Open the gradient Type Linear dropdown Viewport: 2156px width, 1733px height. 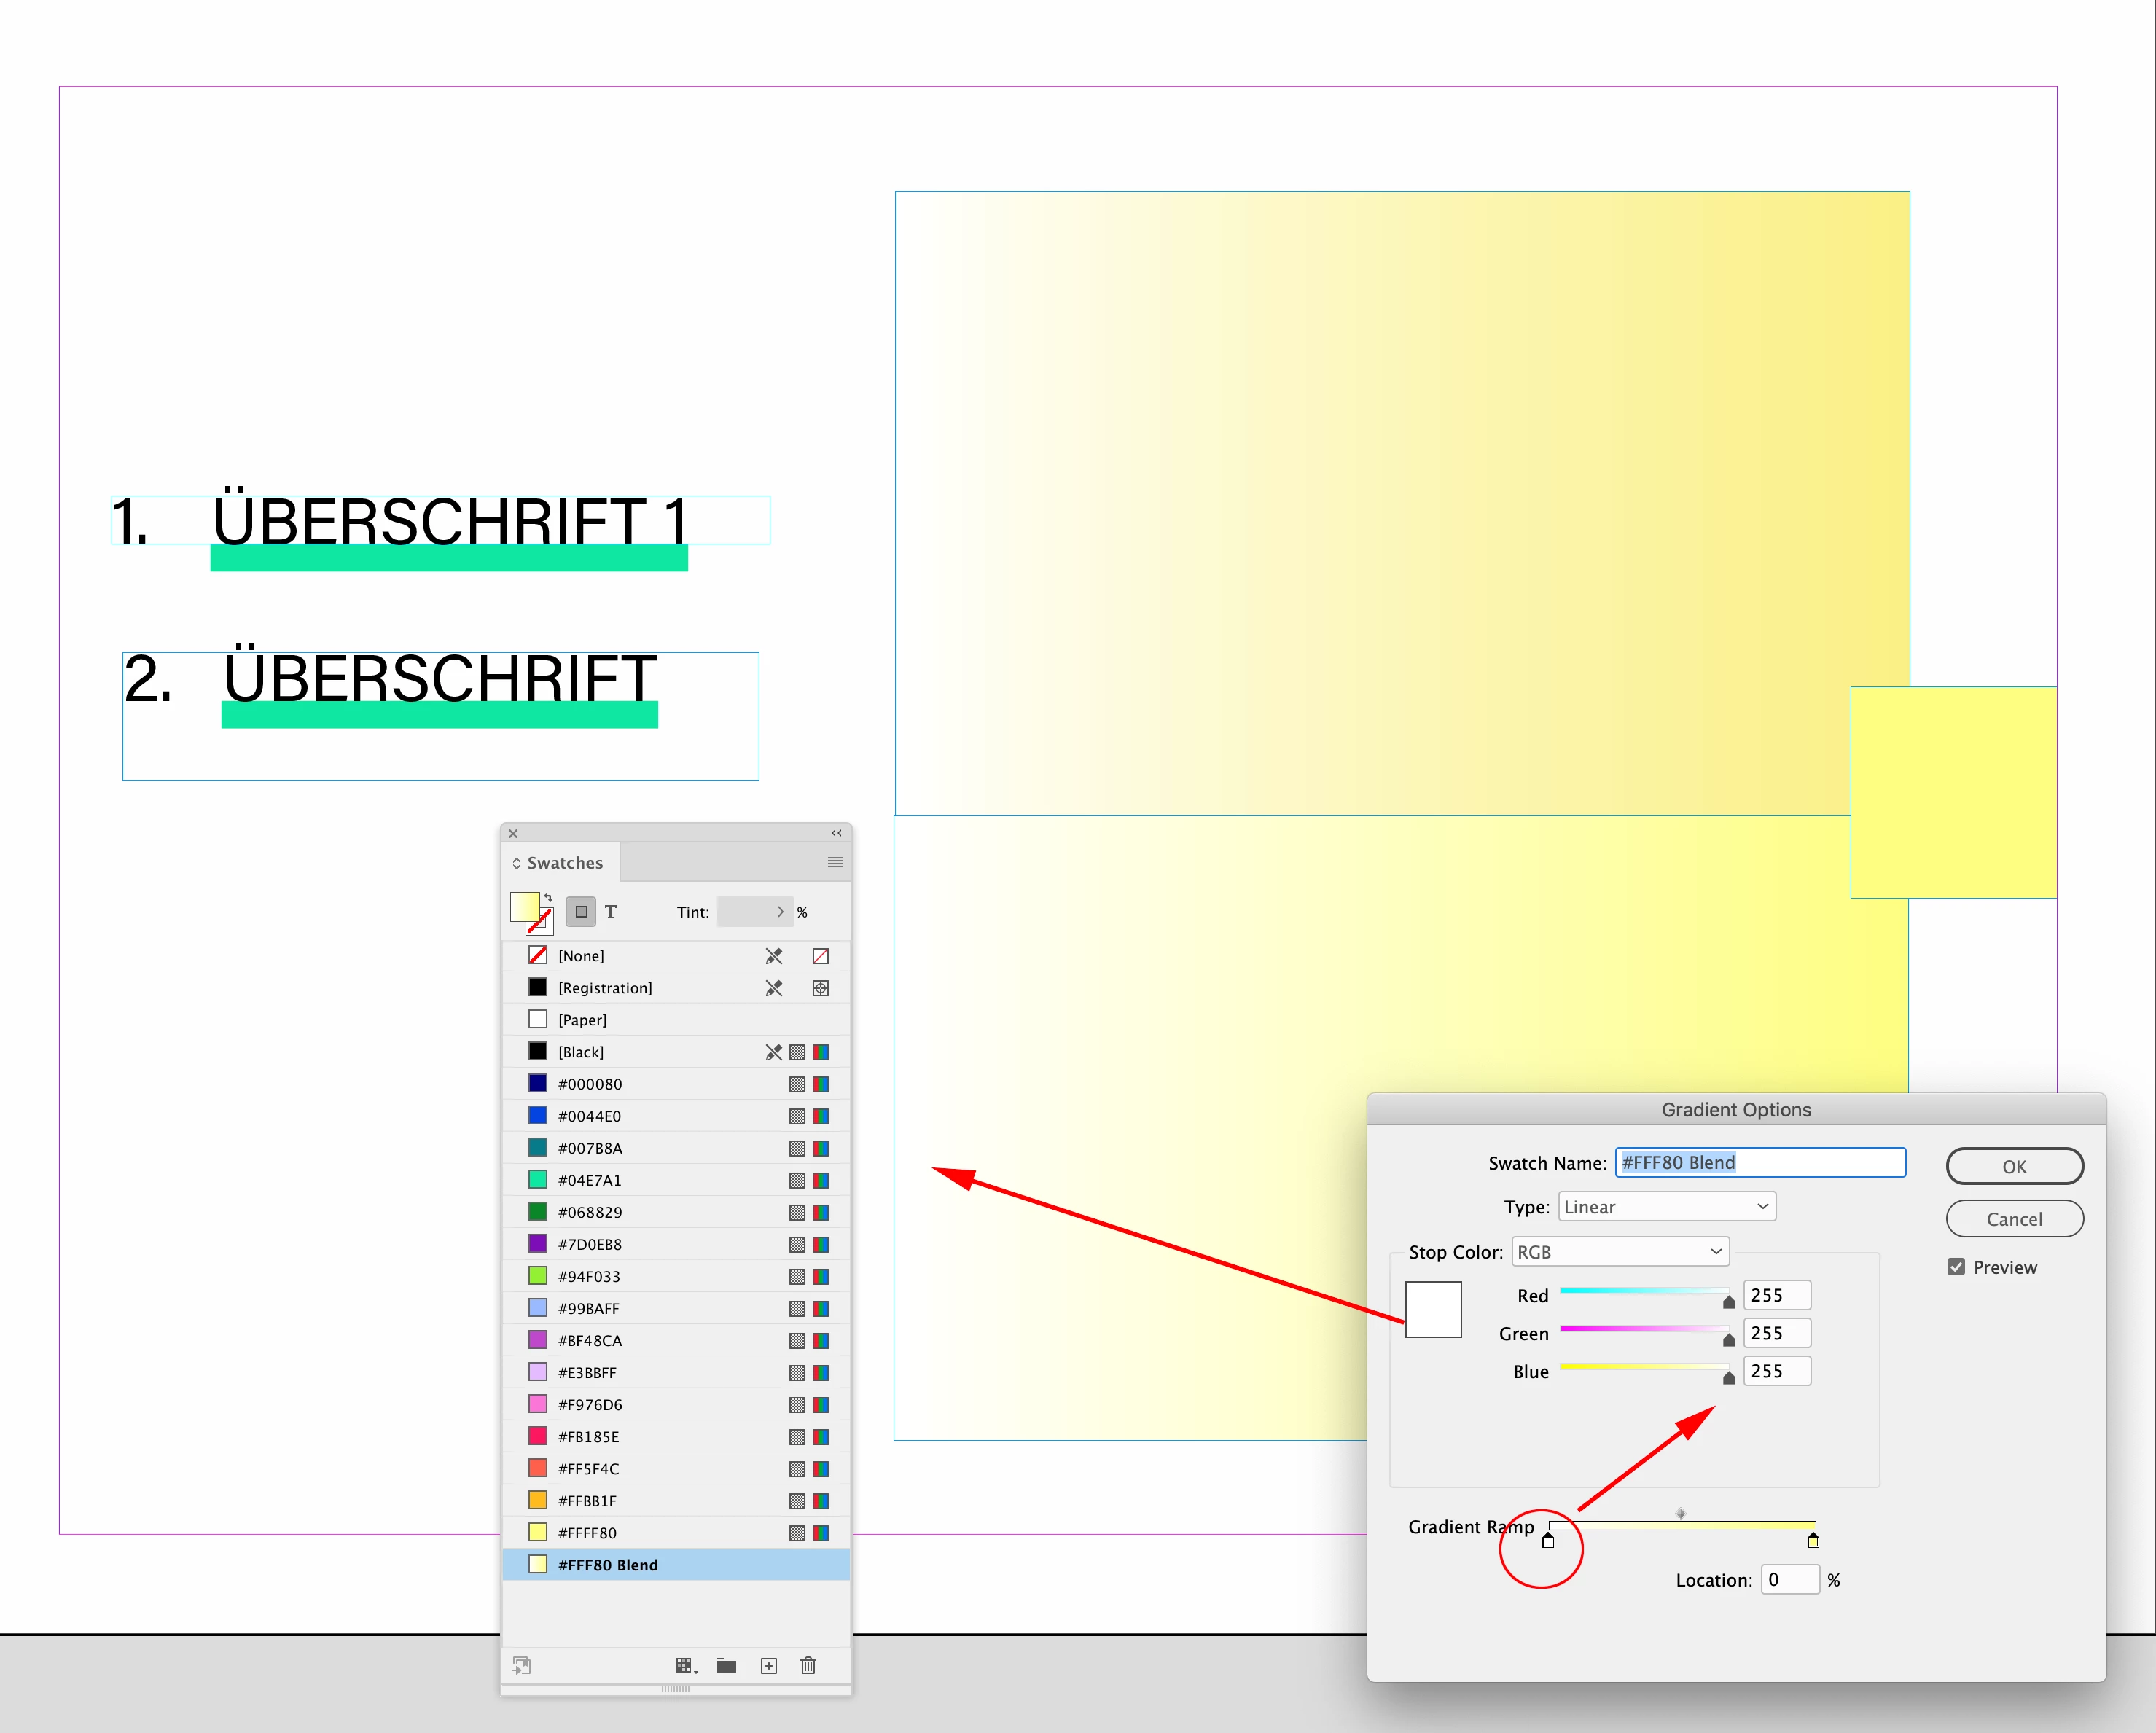click(1666, 1207)
